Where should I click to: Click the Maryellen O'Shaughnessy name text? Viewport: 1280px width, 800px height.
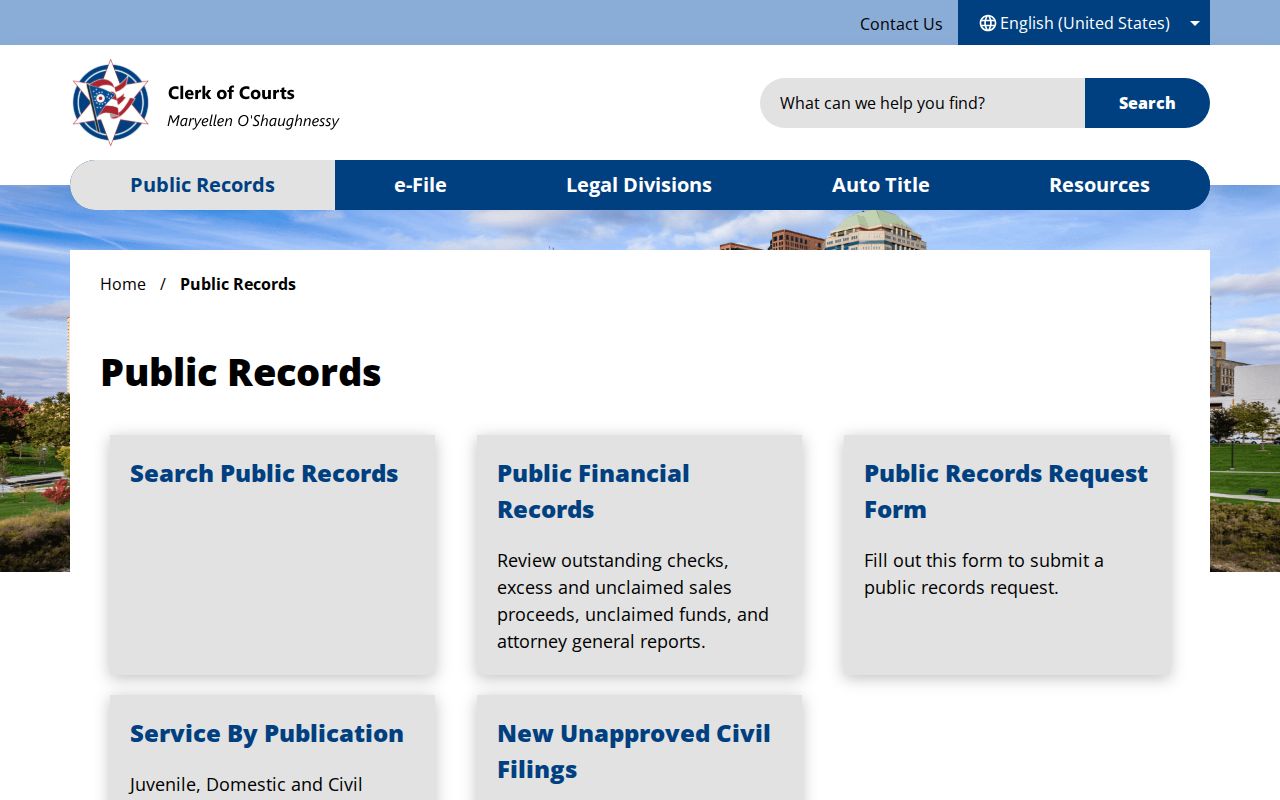tap(253, 121)
